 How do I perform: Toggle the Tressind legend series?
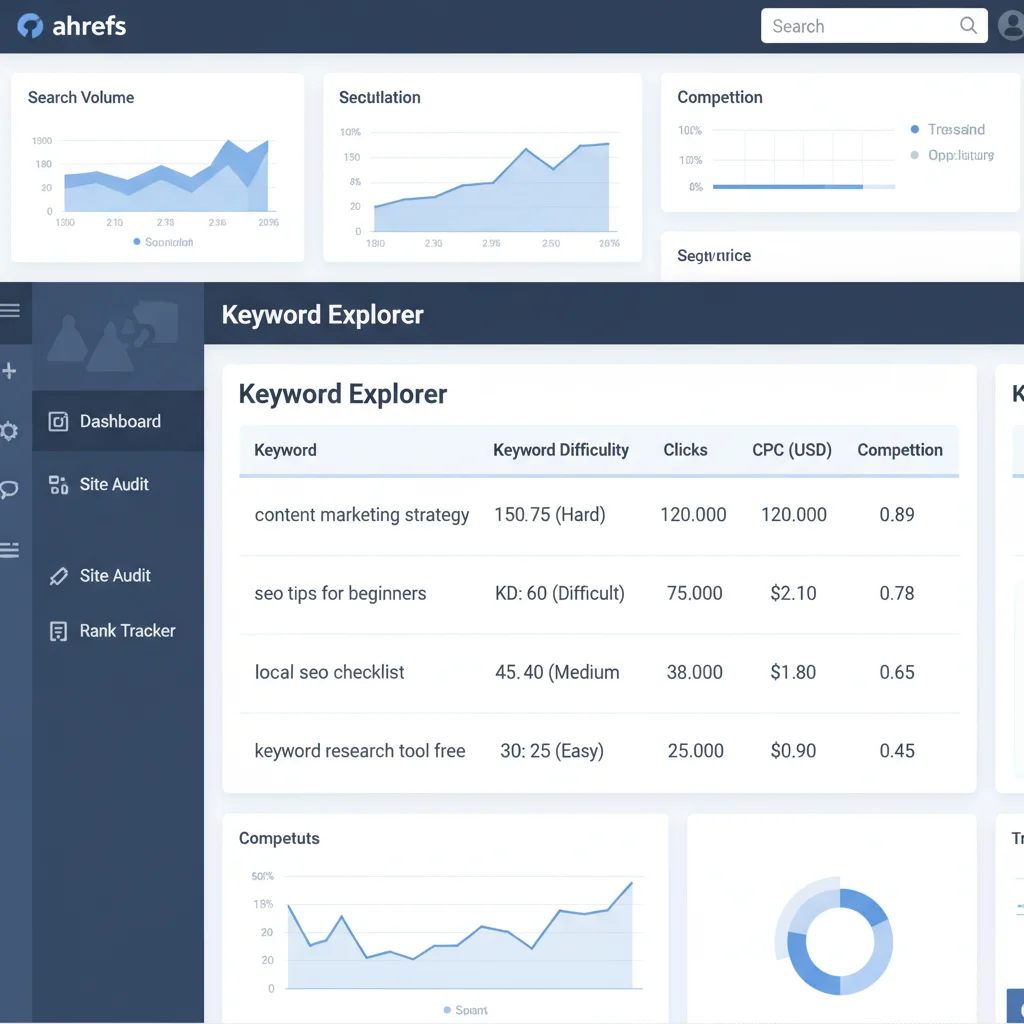(948, 129)
